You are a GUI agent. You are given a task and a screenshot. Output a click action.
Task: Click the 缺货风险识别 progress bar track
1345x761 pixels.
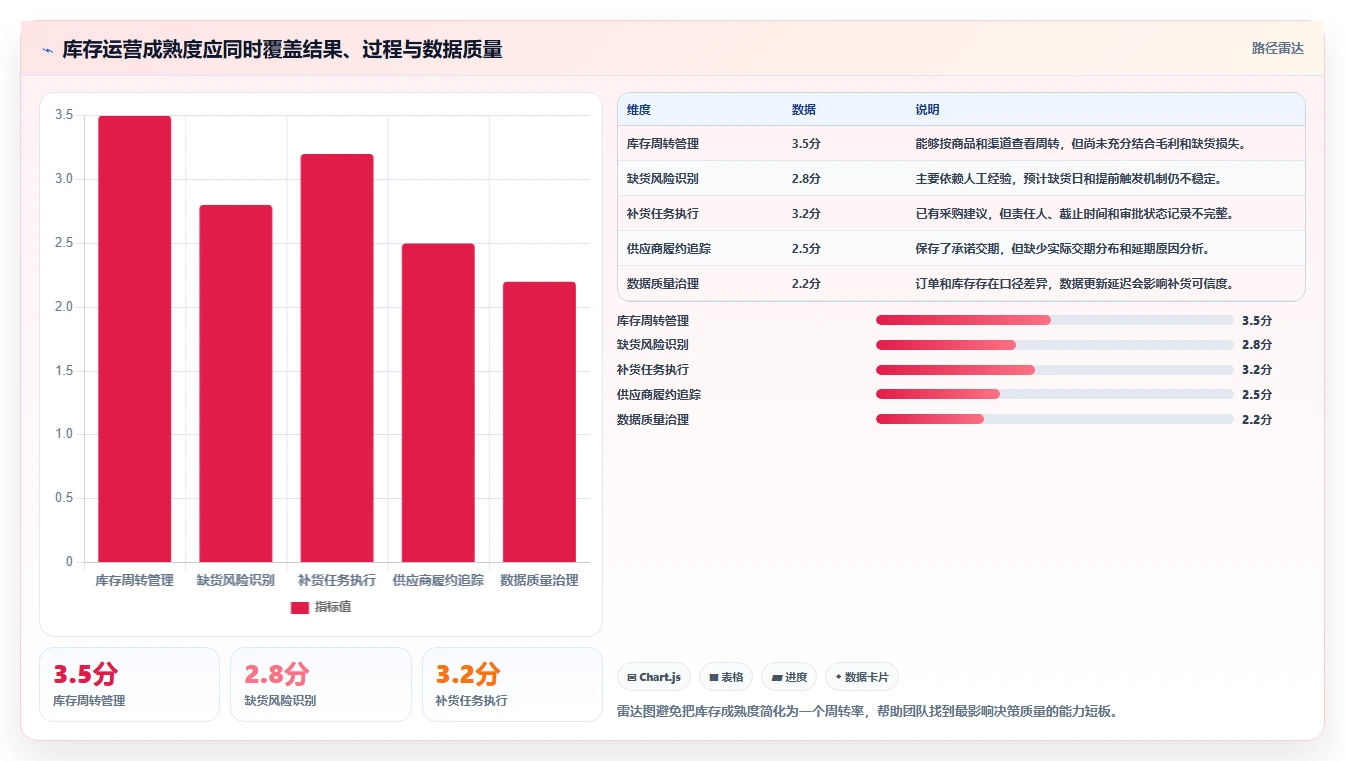pyautogui.click(x=1054, y=345)
